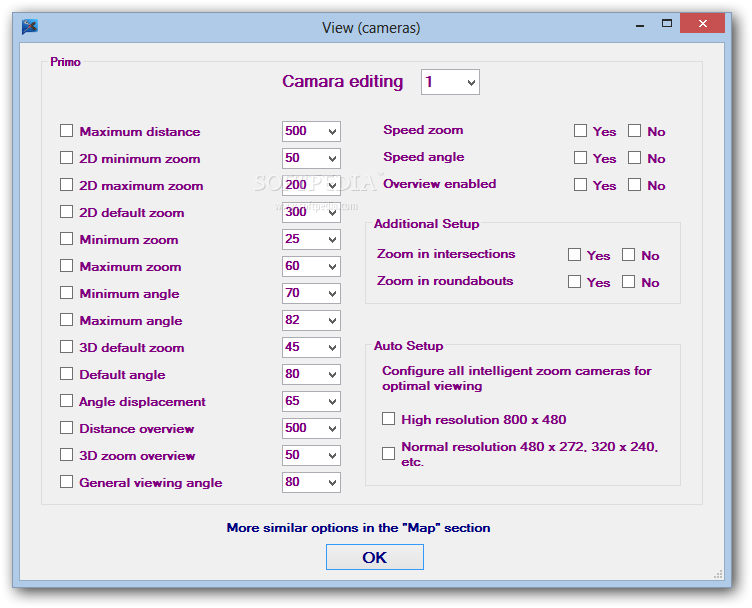Viewport: 752px width, 608px height.
Task: Check Yes for Zoom in intersections
Action: click(x=575, y=255)
